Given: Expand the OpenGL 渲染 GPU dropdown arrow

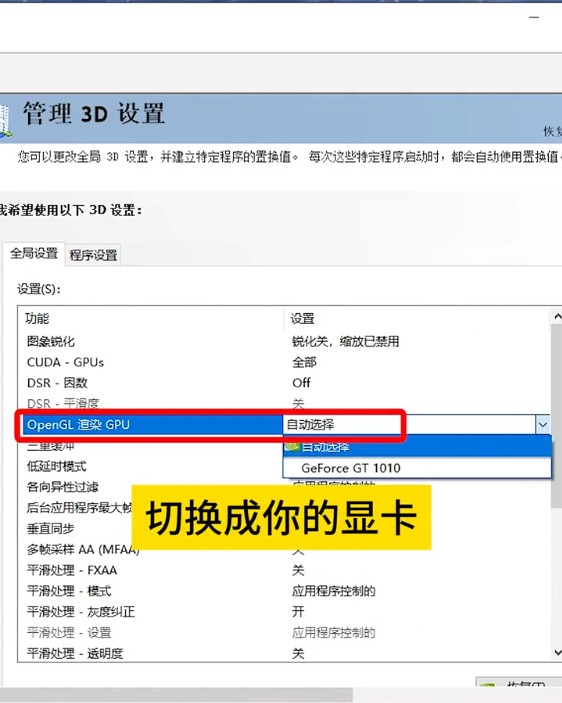Looking at the screenshot, I should 542,425.
